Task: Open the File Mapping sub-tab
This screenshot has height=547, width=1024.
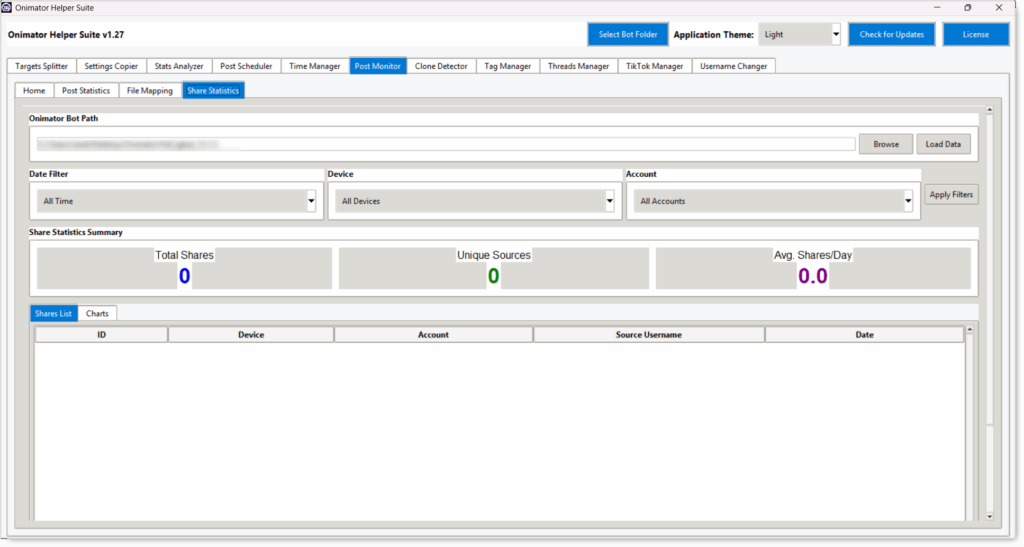Action: coord(150,91)
